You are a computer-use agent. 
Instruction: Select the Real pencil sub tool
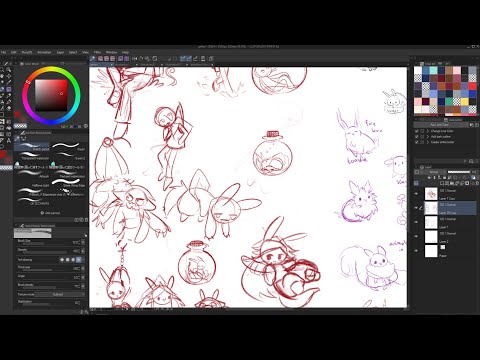click(32, 147)
